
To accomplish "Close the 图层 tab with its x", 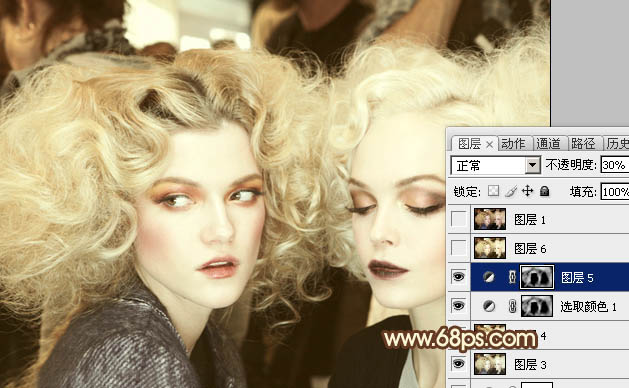I will click(489, 144).
